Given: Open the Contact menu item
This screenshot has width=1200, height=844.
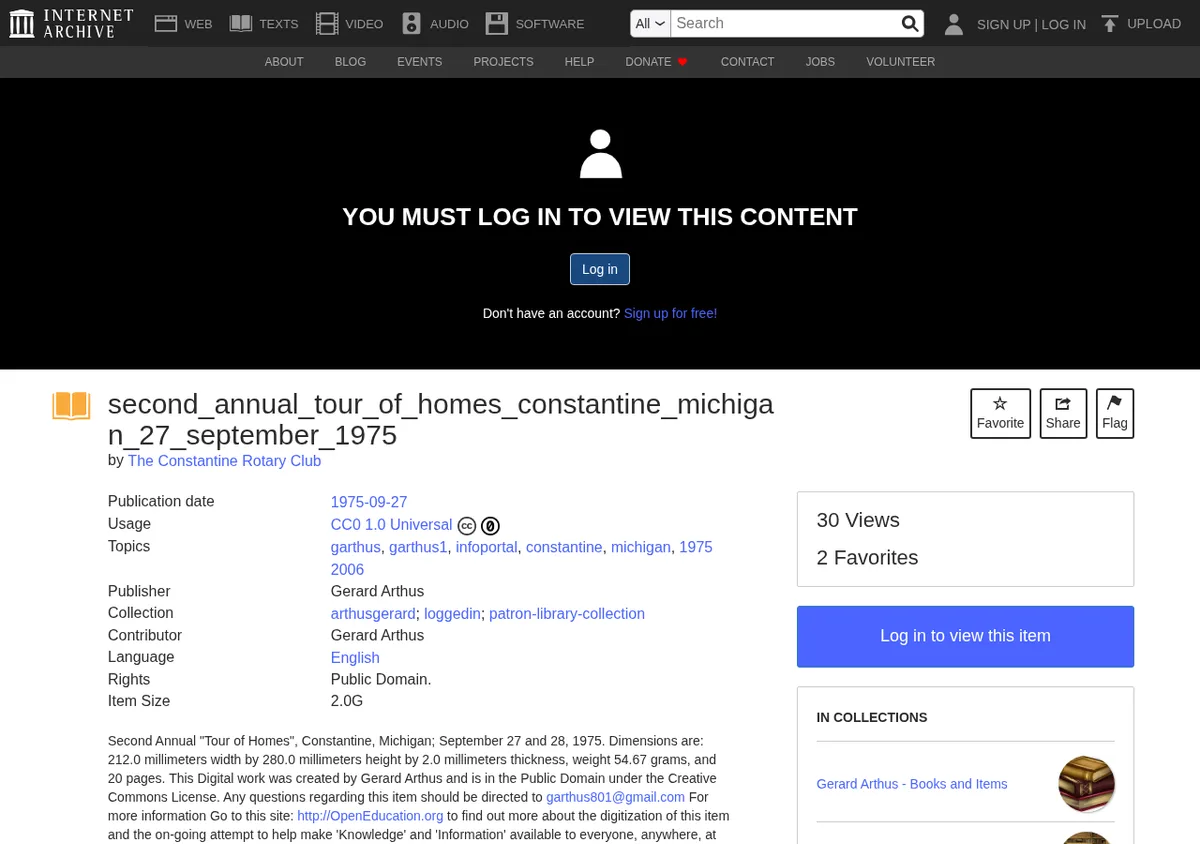Looking at the screenshot, I should (747, 62).
